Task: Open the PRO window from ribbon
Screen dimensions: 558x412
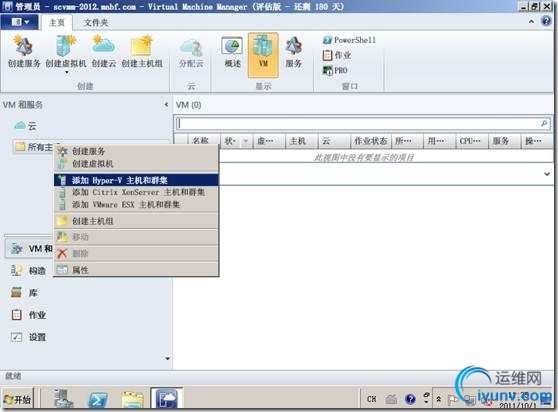Action: click(335, 70)
